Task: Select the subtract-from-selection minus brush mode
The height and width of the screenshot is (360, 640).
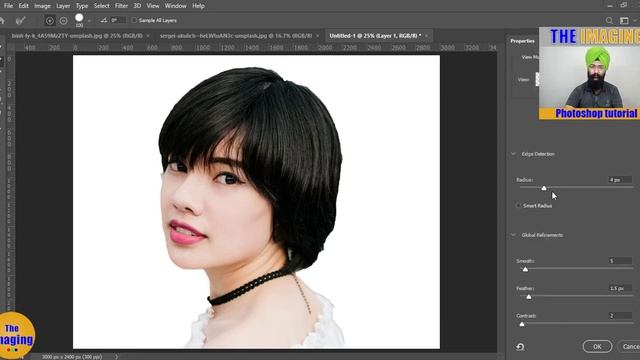Action: tap(63, 20)
